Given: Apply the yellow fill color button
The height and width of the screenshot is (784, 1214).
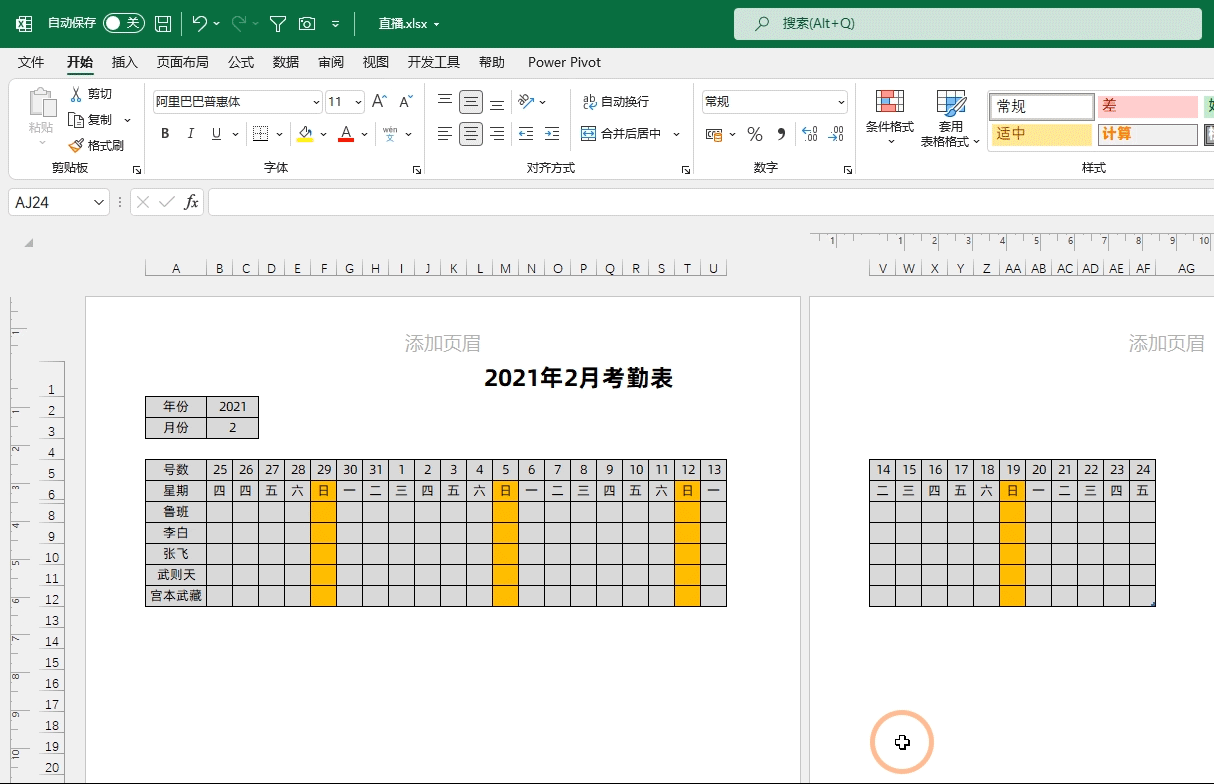Looking at the screenshot, I should [305, 134].
